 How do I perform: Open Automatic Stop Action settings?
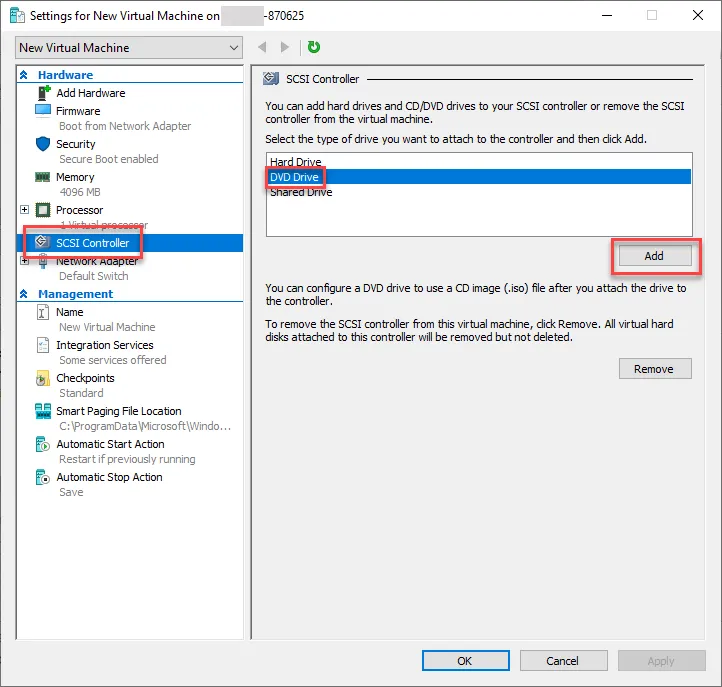(x=109, y=477)
